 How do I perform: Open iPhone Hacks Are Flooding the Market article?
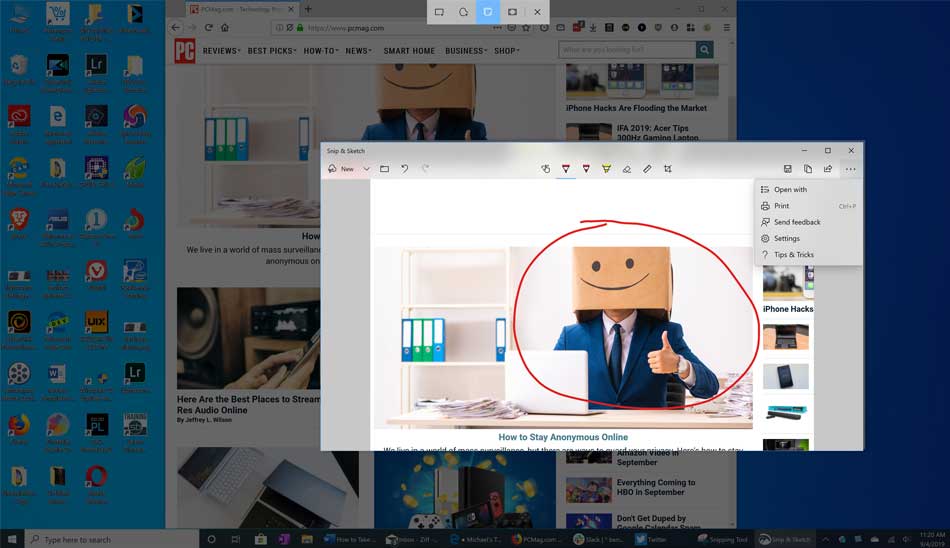click(x=636, y=109)
